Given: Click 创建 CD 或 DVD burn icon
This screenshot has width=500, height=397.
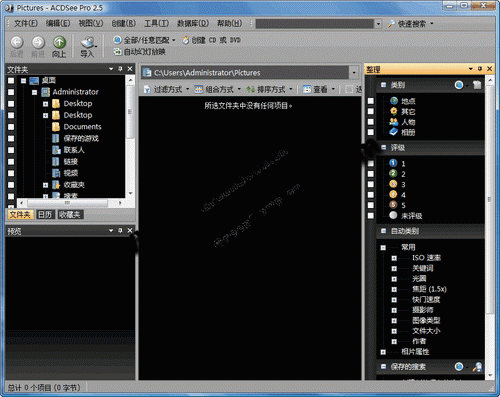Looking at the screenshot, I should [186, 40].
